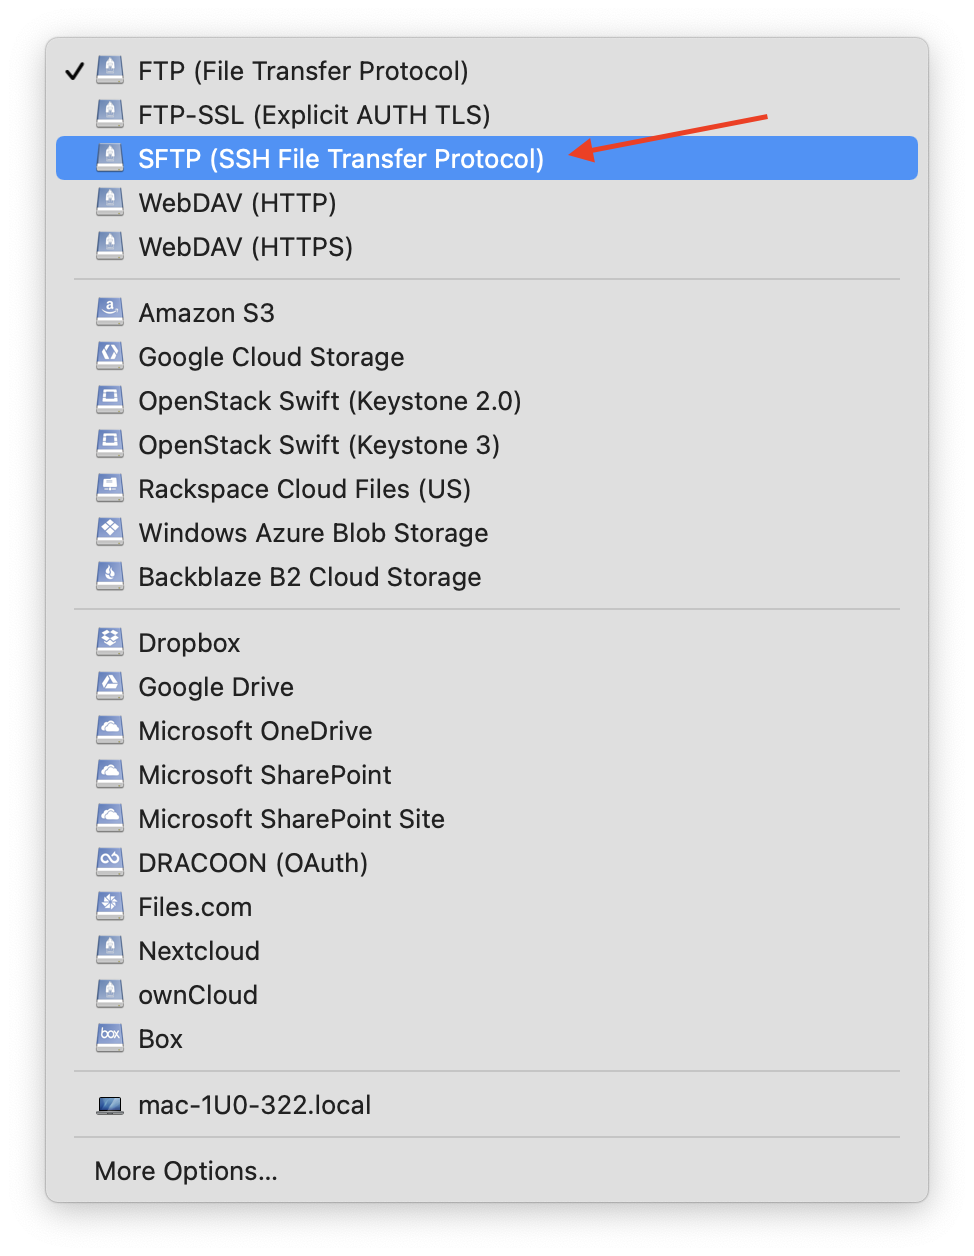This screenshot has height=1256, width=974.
Task: Click the Microsoft OneDrive cloud icon
Action: [110, 730]
